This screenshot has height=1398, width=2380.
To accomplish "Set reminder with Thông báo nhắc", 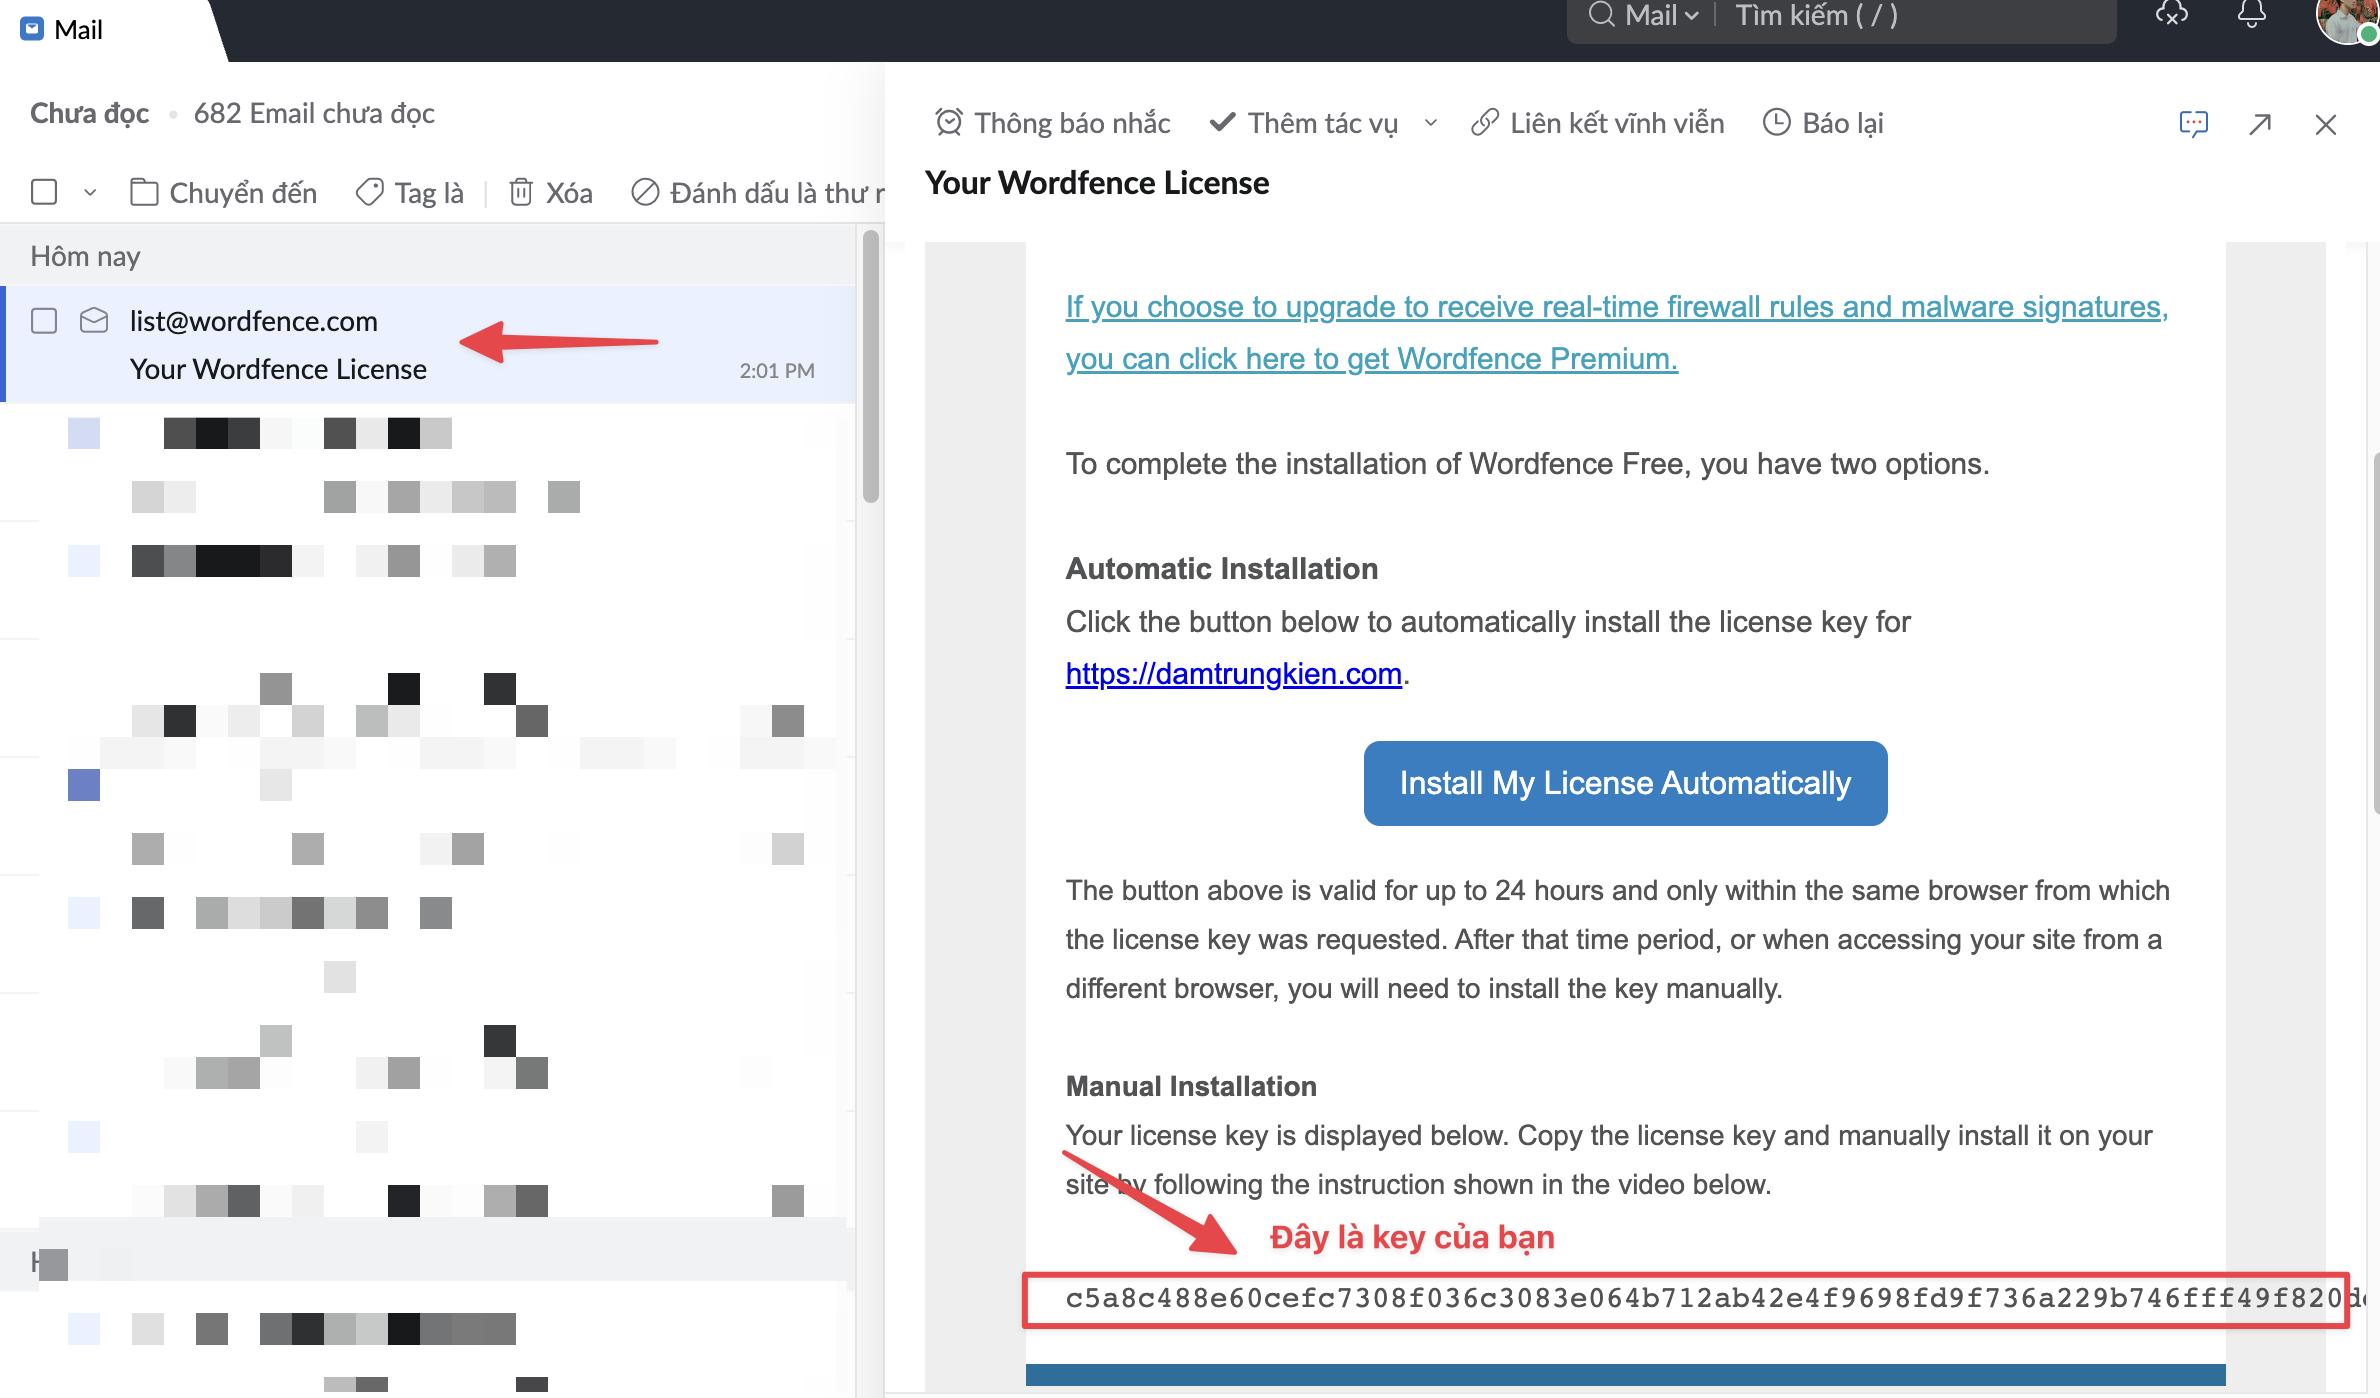I will [1052, 123].
